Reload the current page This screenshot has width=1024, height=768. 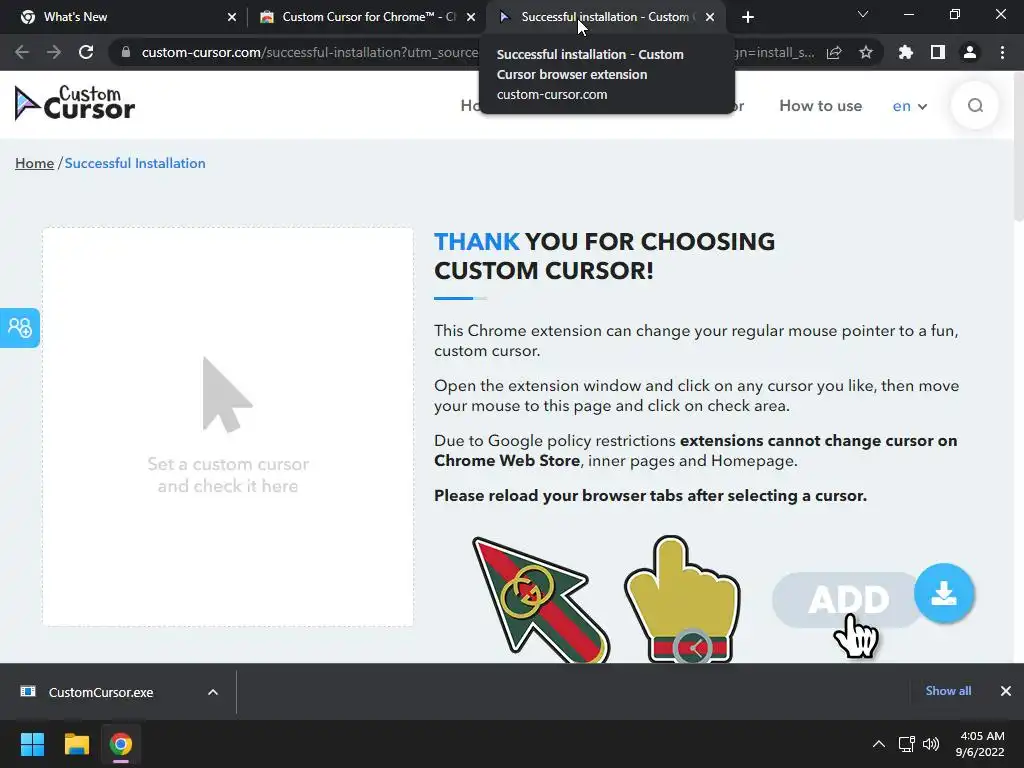[x=86, y=52]
